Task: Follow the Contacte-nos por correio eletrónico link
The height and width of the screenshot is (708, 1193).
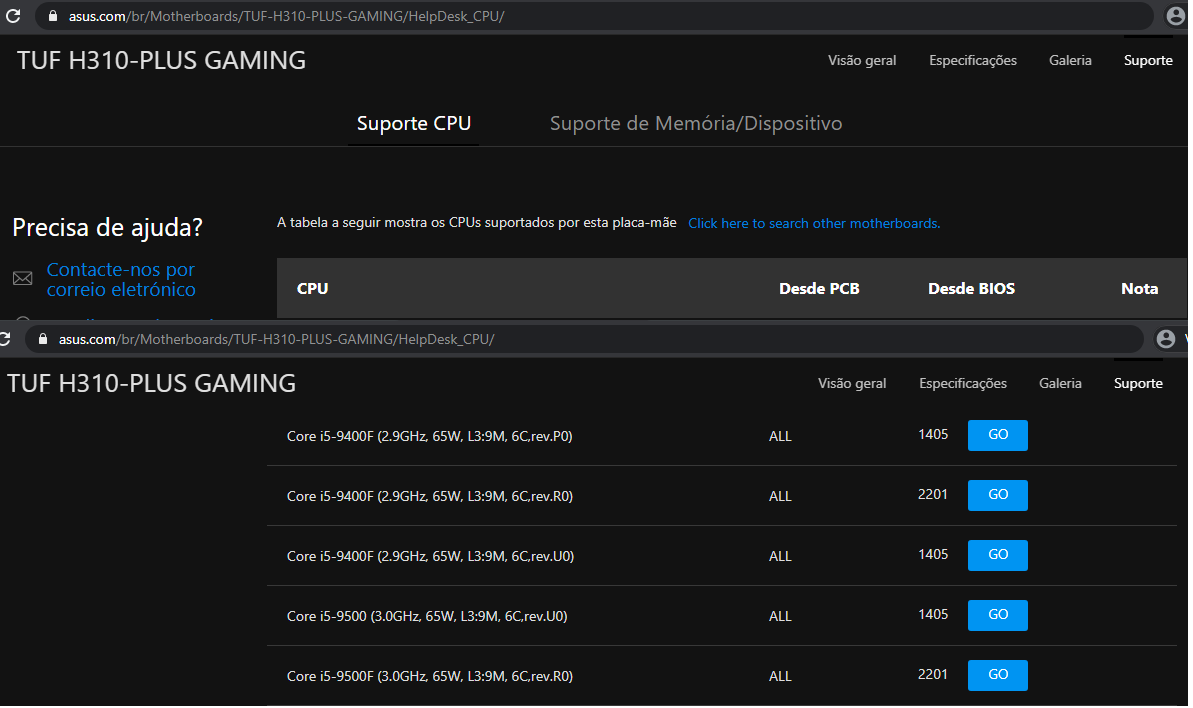Action: coord(121,279)
